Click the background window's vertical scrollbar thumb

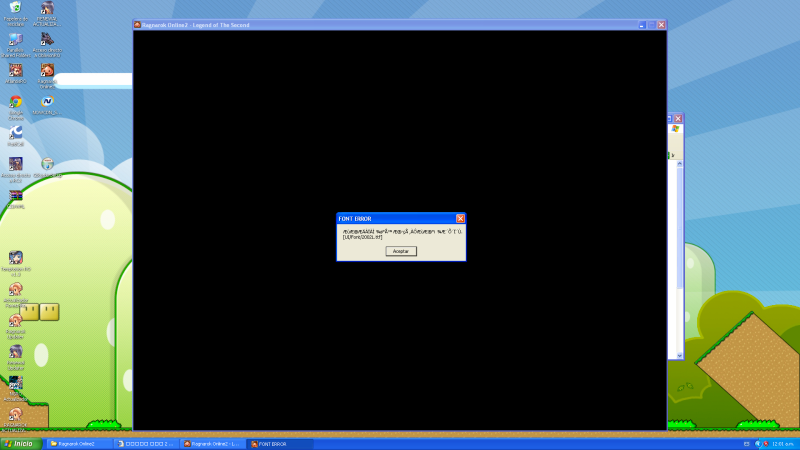pyautogui.click(x=680, y=228)
